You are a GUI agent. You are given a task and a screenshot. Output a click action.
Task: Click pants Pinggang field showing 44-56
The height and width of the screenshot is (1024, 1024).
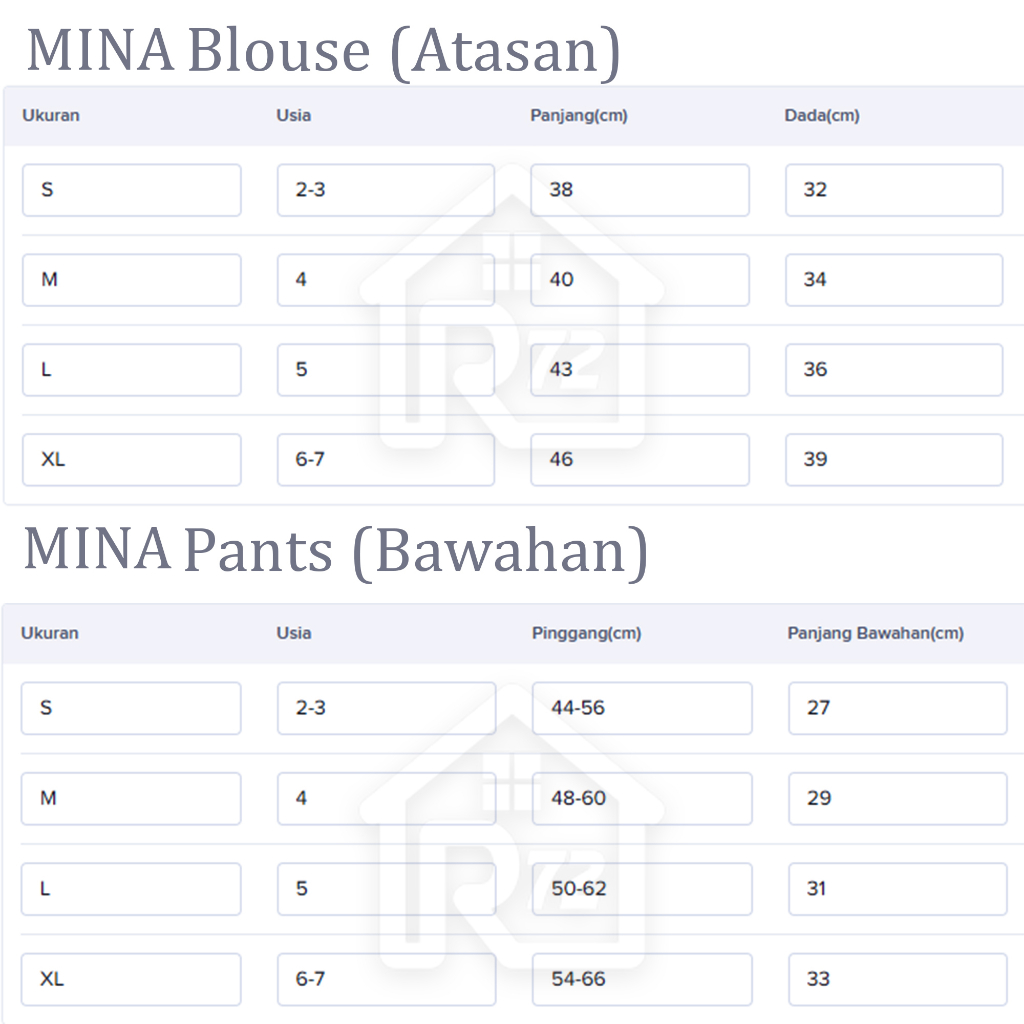[x=641, y=708]
